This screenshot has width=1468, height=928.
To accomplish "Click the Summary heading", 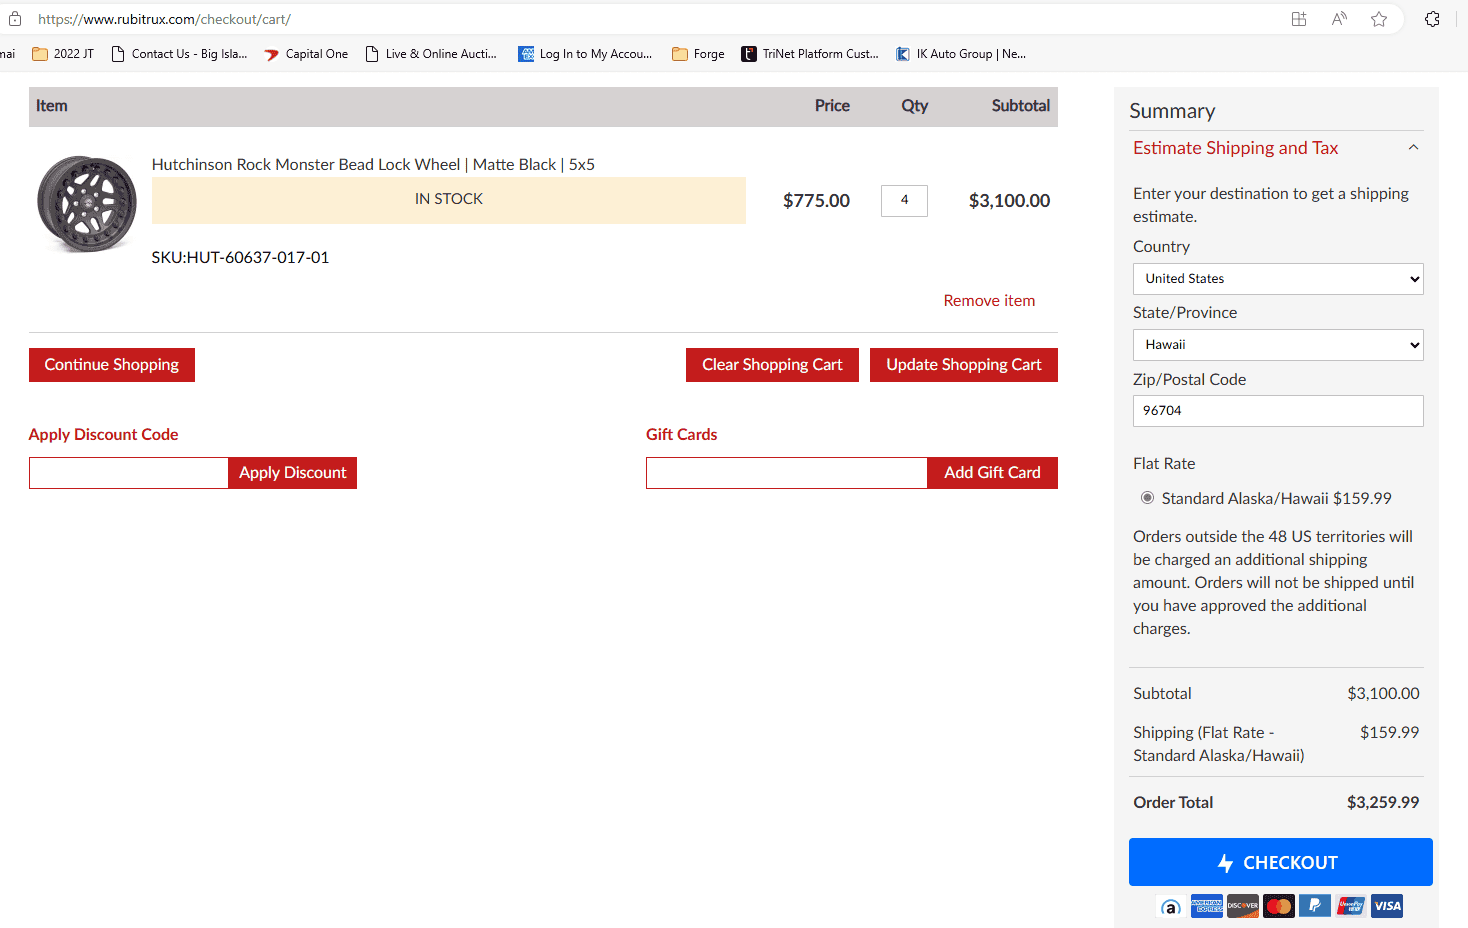I will click(x=1172, y=111).
